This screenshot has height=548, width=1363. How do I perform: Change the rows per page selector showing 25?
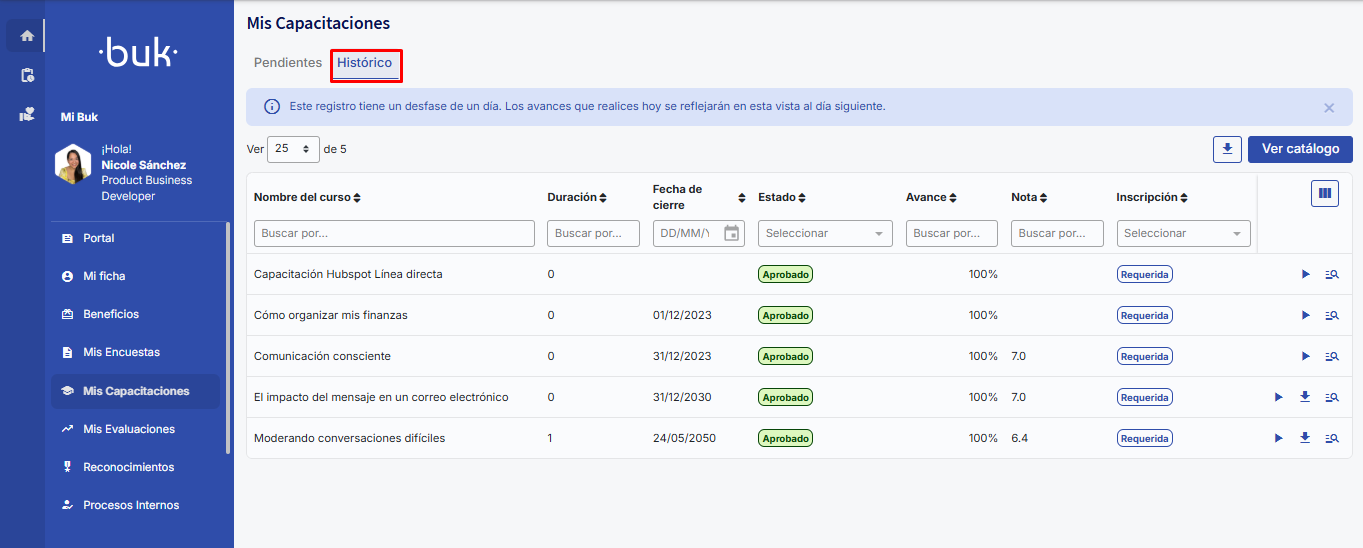coord(293,149)
